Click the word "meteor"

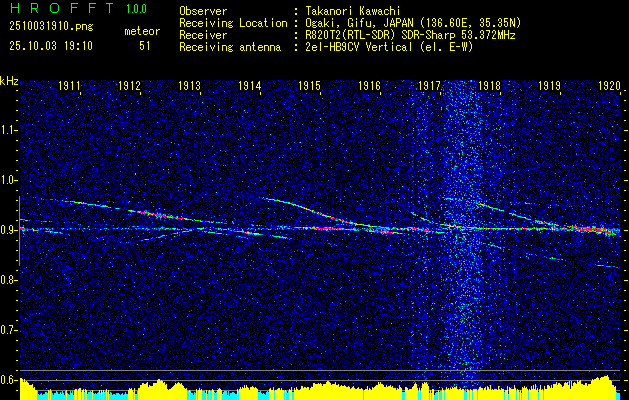coord(142,31)
